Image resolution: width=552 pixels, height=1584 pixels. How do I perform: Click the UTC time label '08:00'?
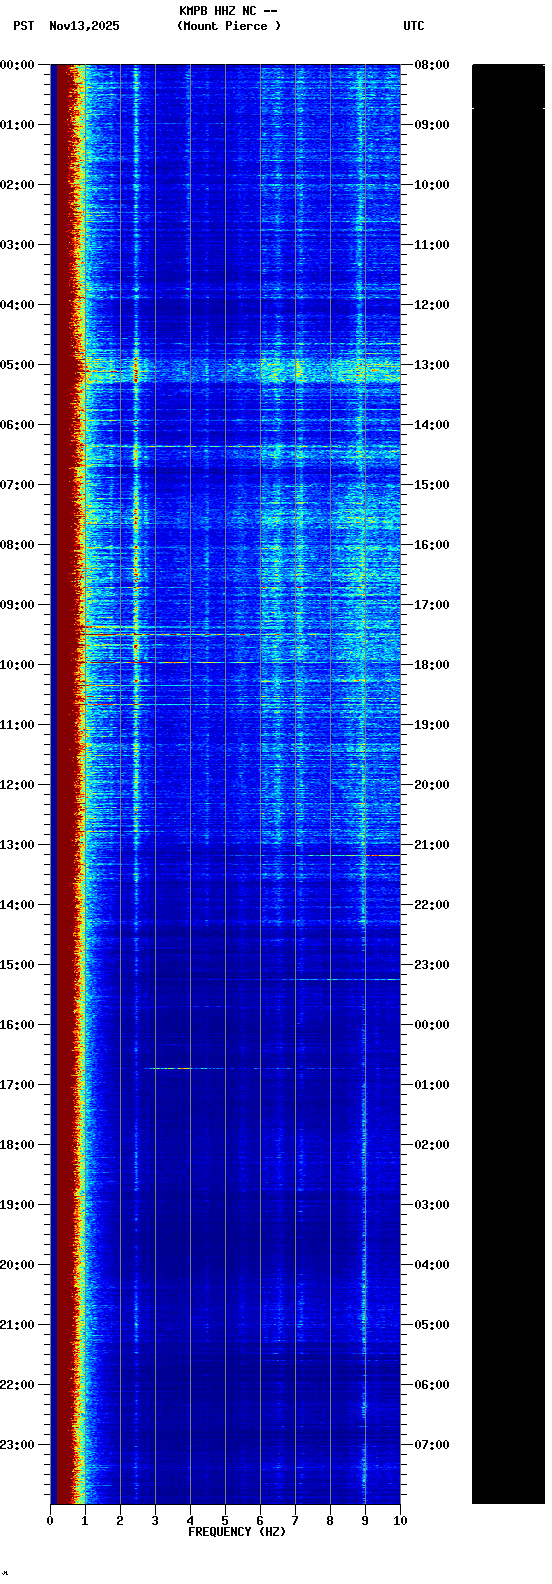click(x=432, y=65)
